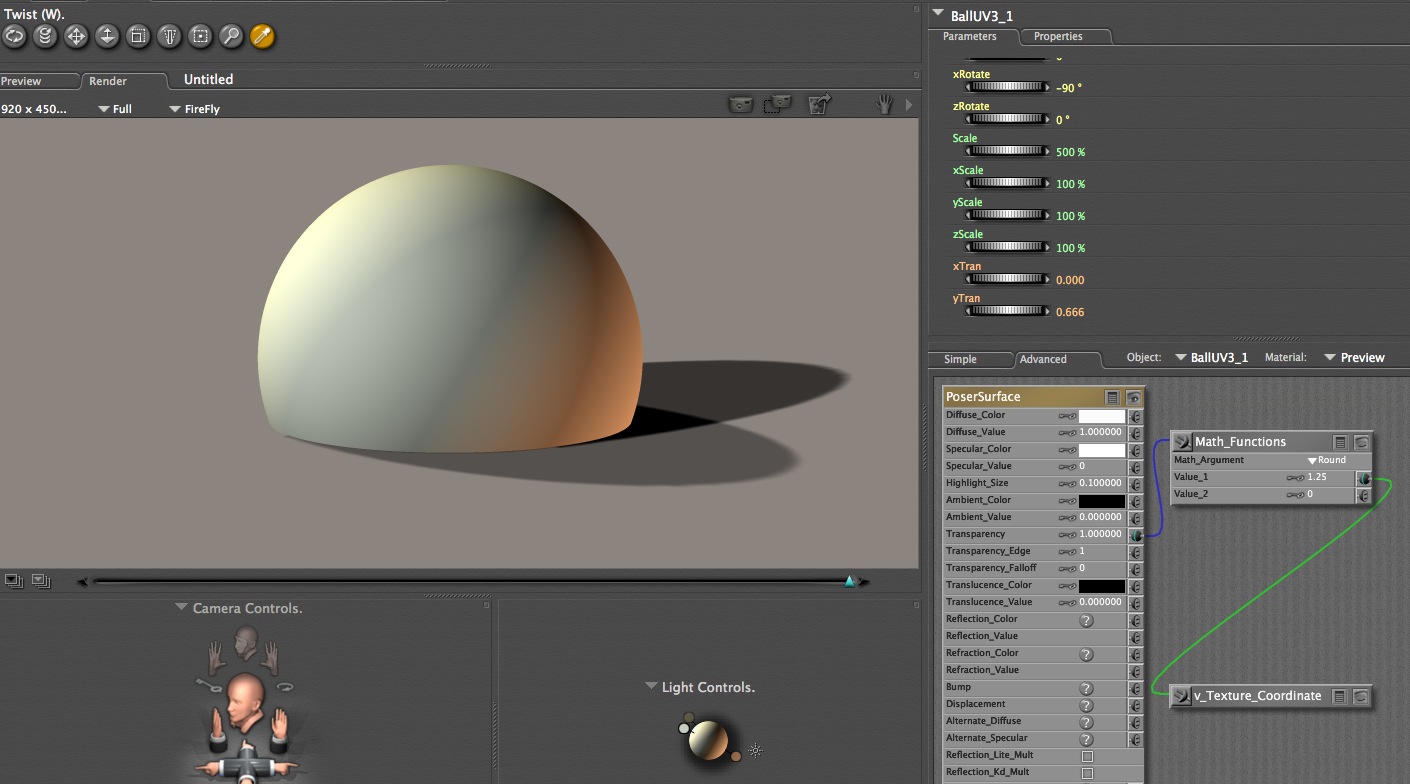1410x784 pixels.
Task: Select the Translate/Pull tool
Action: click(76, 37)
